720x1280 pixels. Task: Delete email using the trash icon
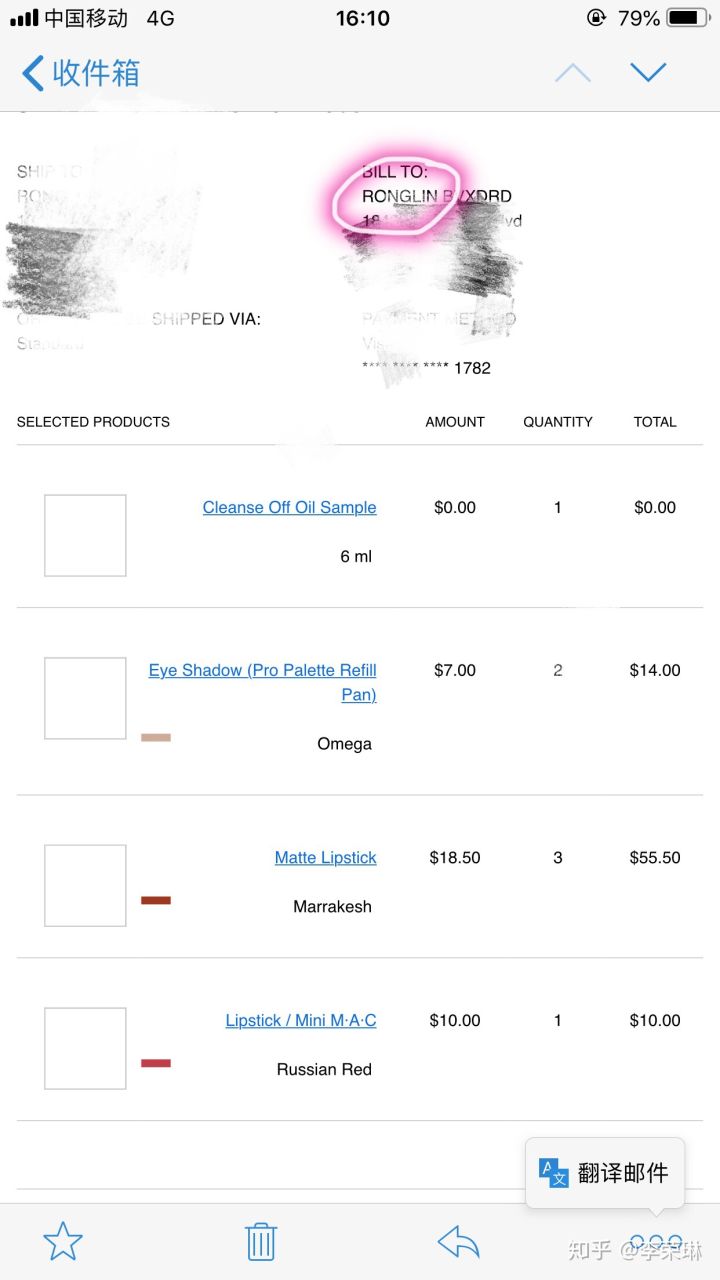(x=261, y=1241)
